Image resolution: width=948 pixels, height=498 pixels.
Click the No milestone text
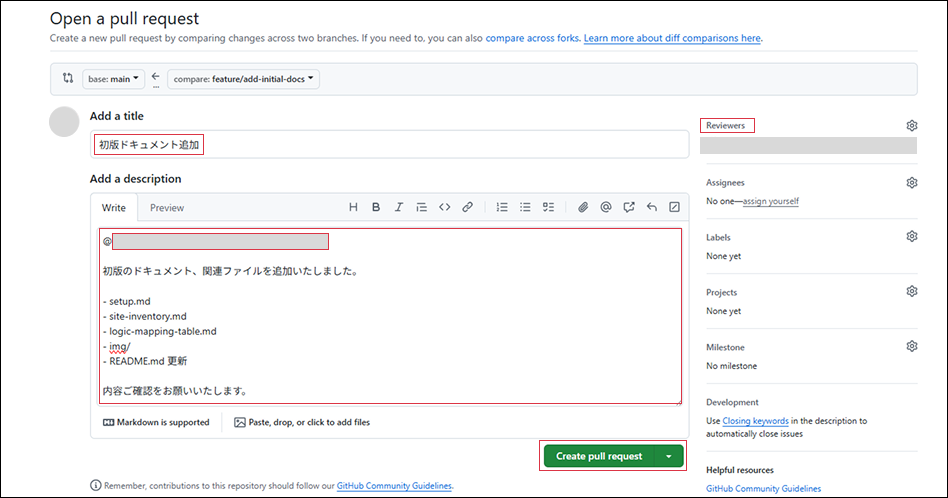pos(732,366)
